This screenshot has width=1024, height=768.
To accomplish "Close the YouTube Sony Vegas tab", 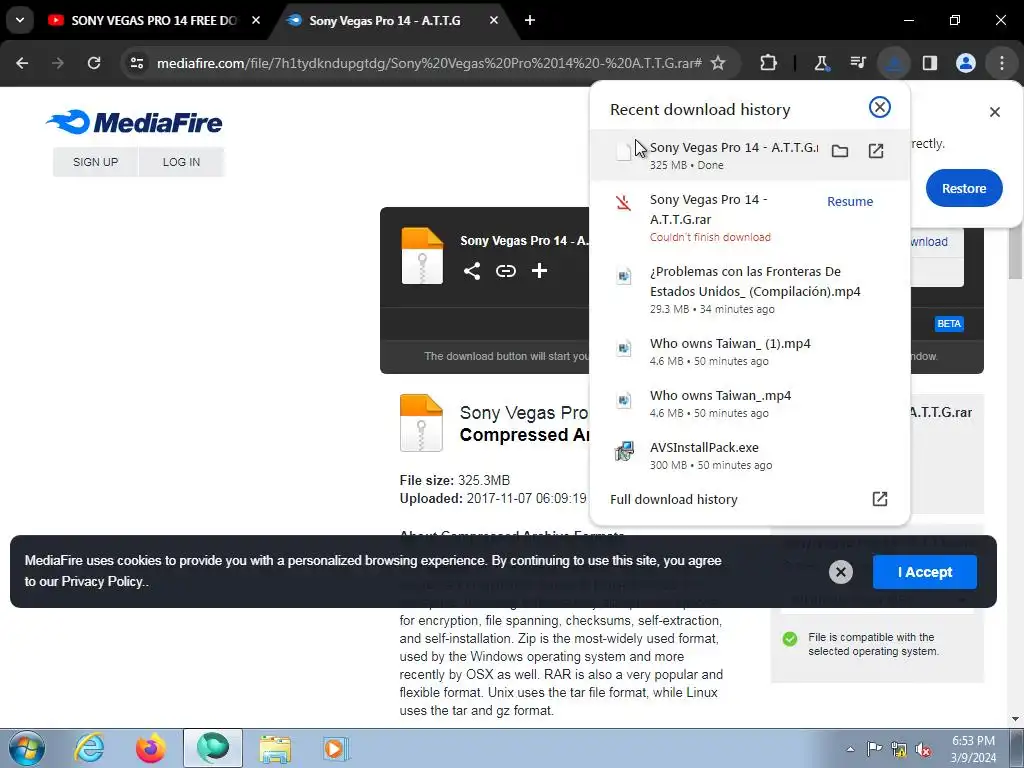I will tap(256, 20).
